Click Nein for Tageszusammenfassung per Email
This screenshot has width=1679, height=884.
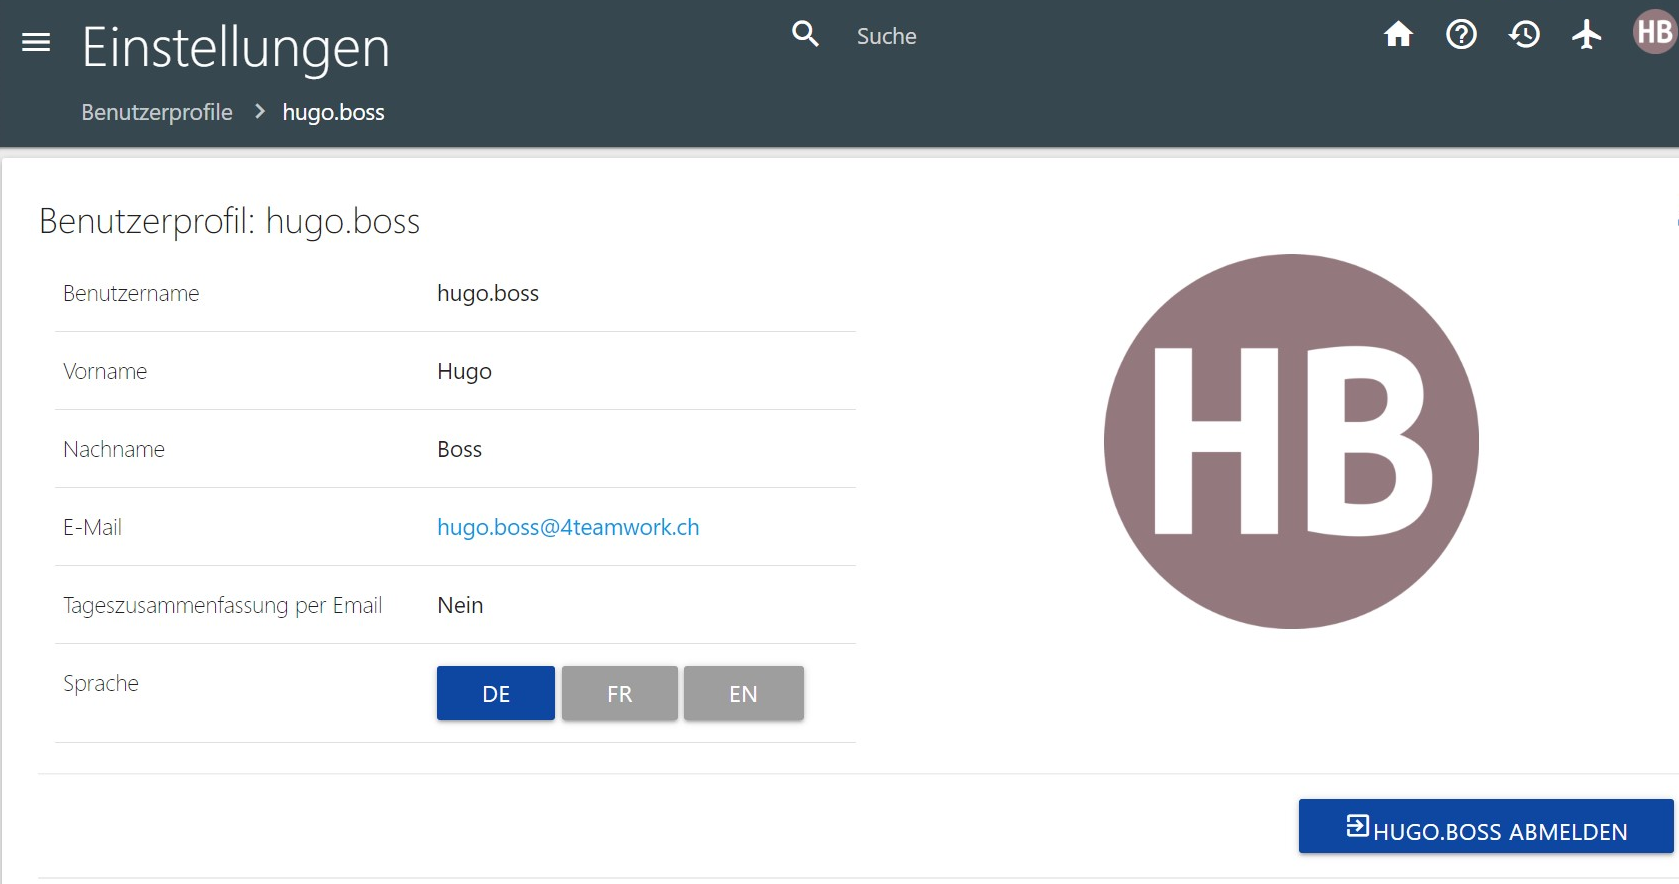pyautogui.click(x=460, y=605)
